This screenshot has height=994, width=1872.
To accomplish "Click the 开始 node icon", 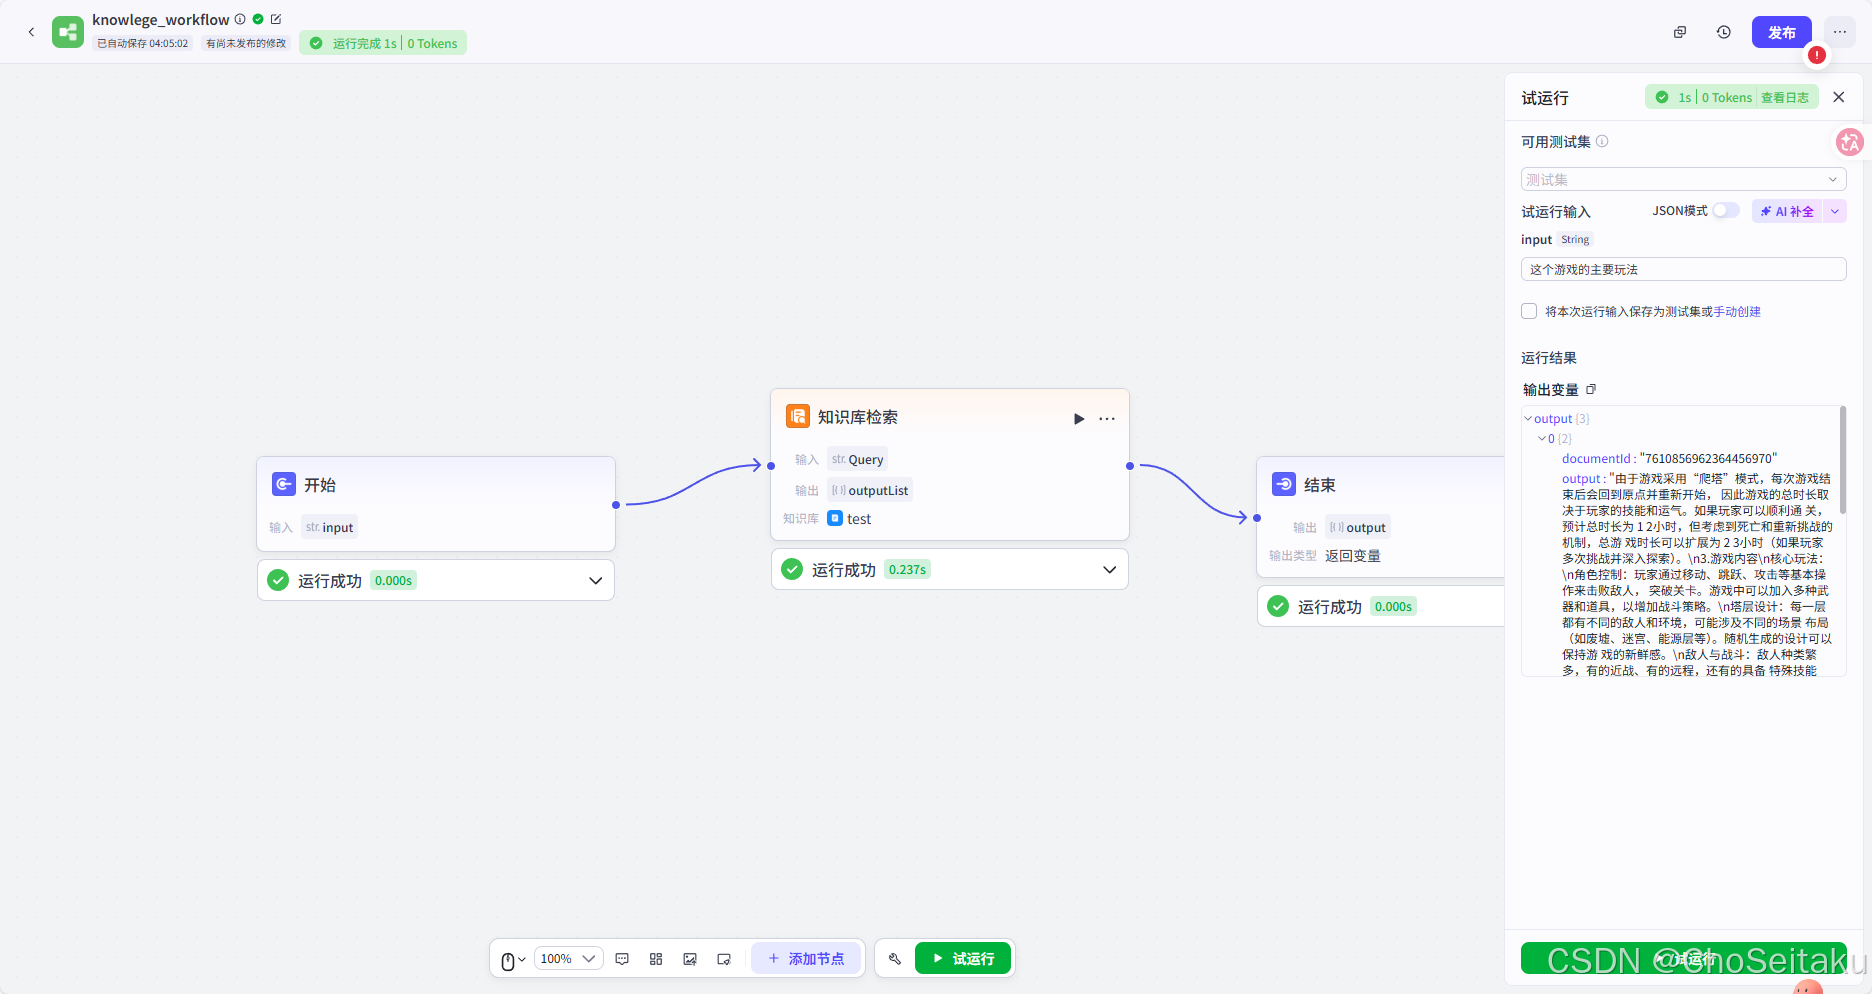I will [284, 484].
